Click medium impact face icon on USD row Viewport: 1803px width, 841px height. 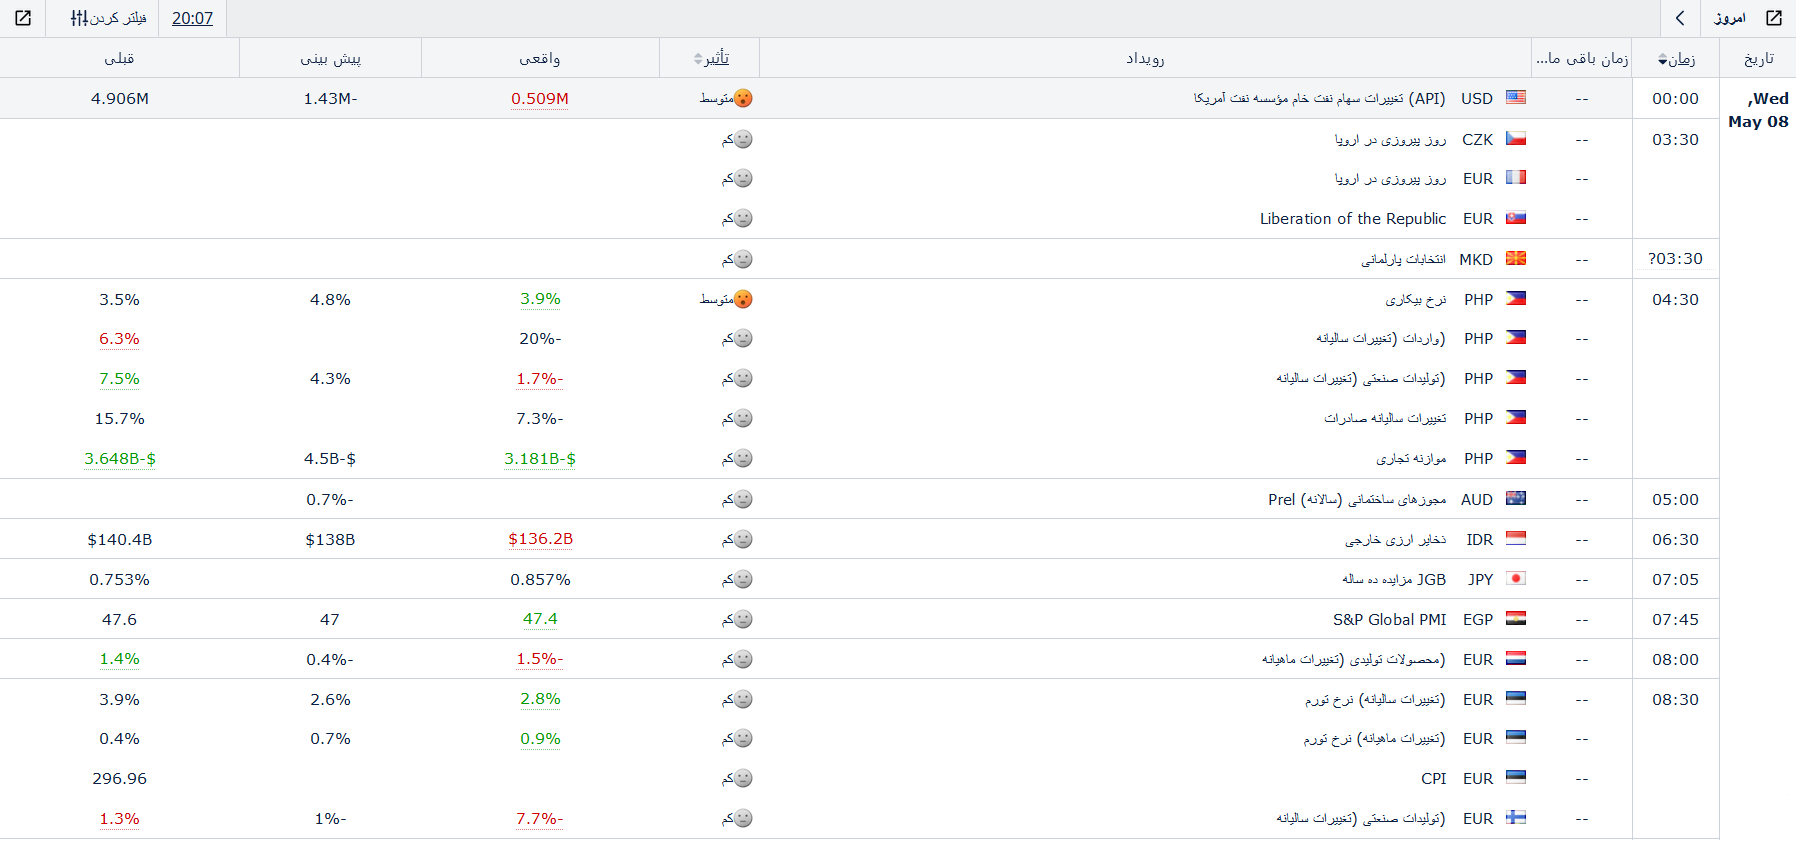(743, 98)
